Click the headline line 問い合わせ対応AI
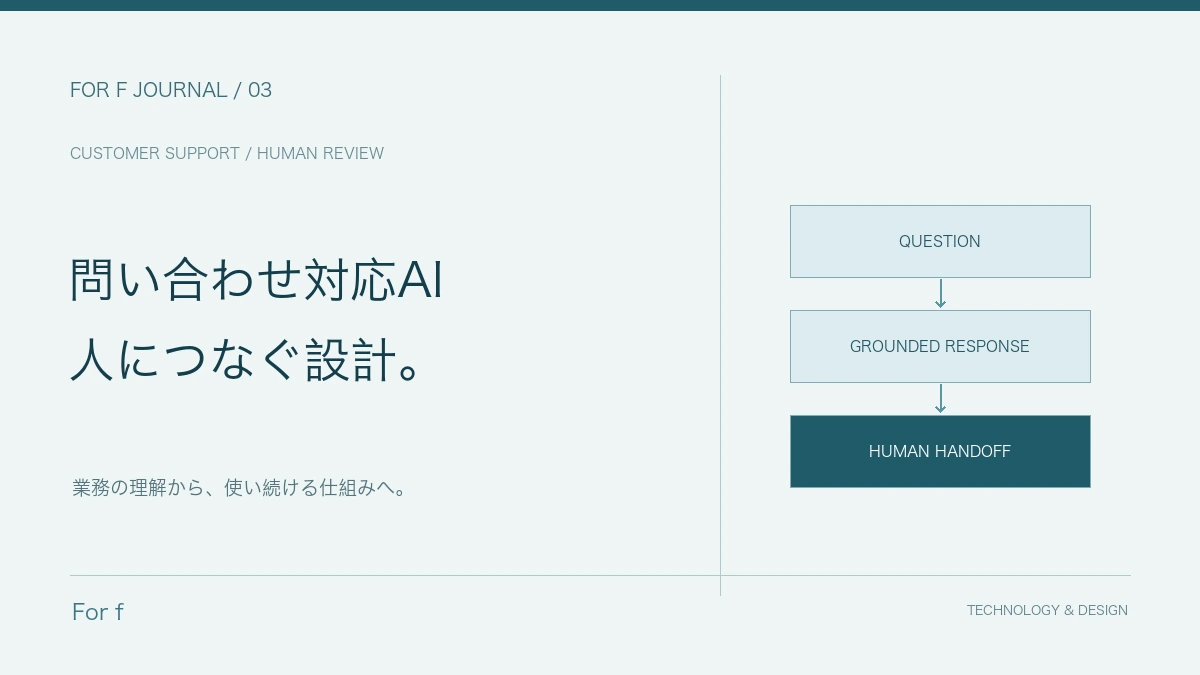This screenshot has height=675, width=1200. tap(256, 280)
